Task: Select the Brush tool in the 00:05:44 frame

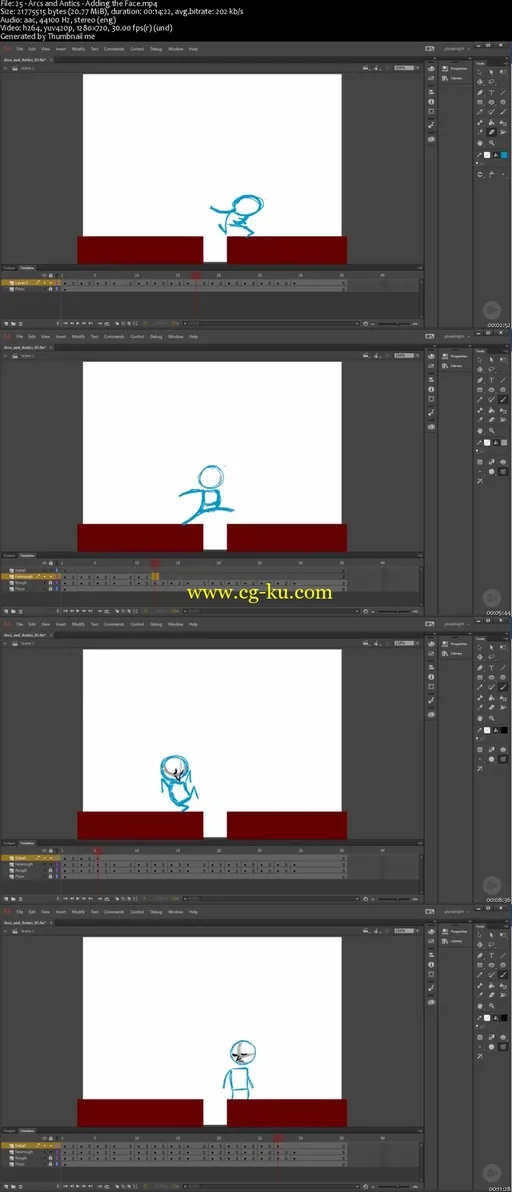Action: (x=503, y=399)
